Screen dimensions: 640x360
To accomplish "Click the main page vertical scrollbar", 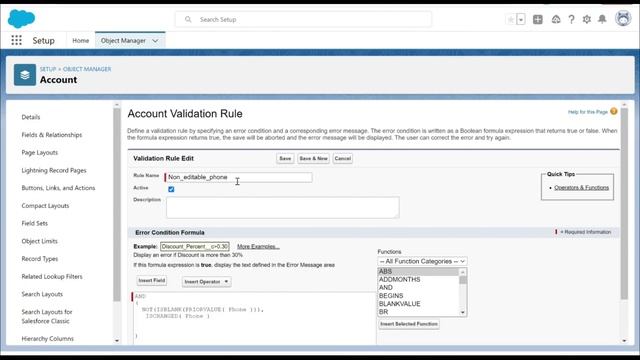I will coord(624,204).
